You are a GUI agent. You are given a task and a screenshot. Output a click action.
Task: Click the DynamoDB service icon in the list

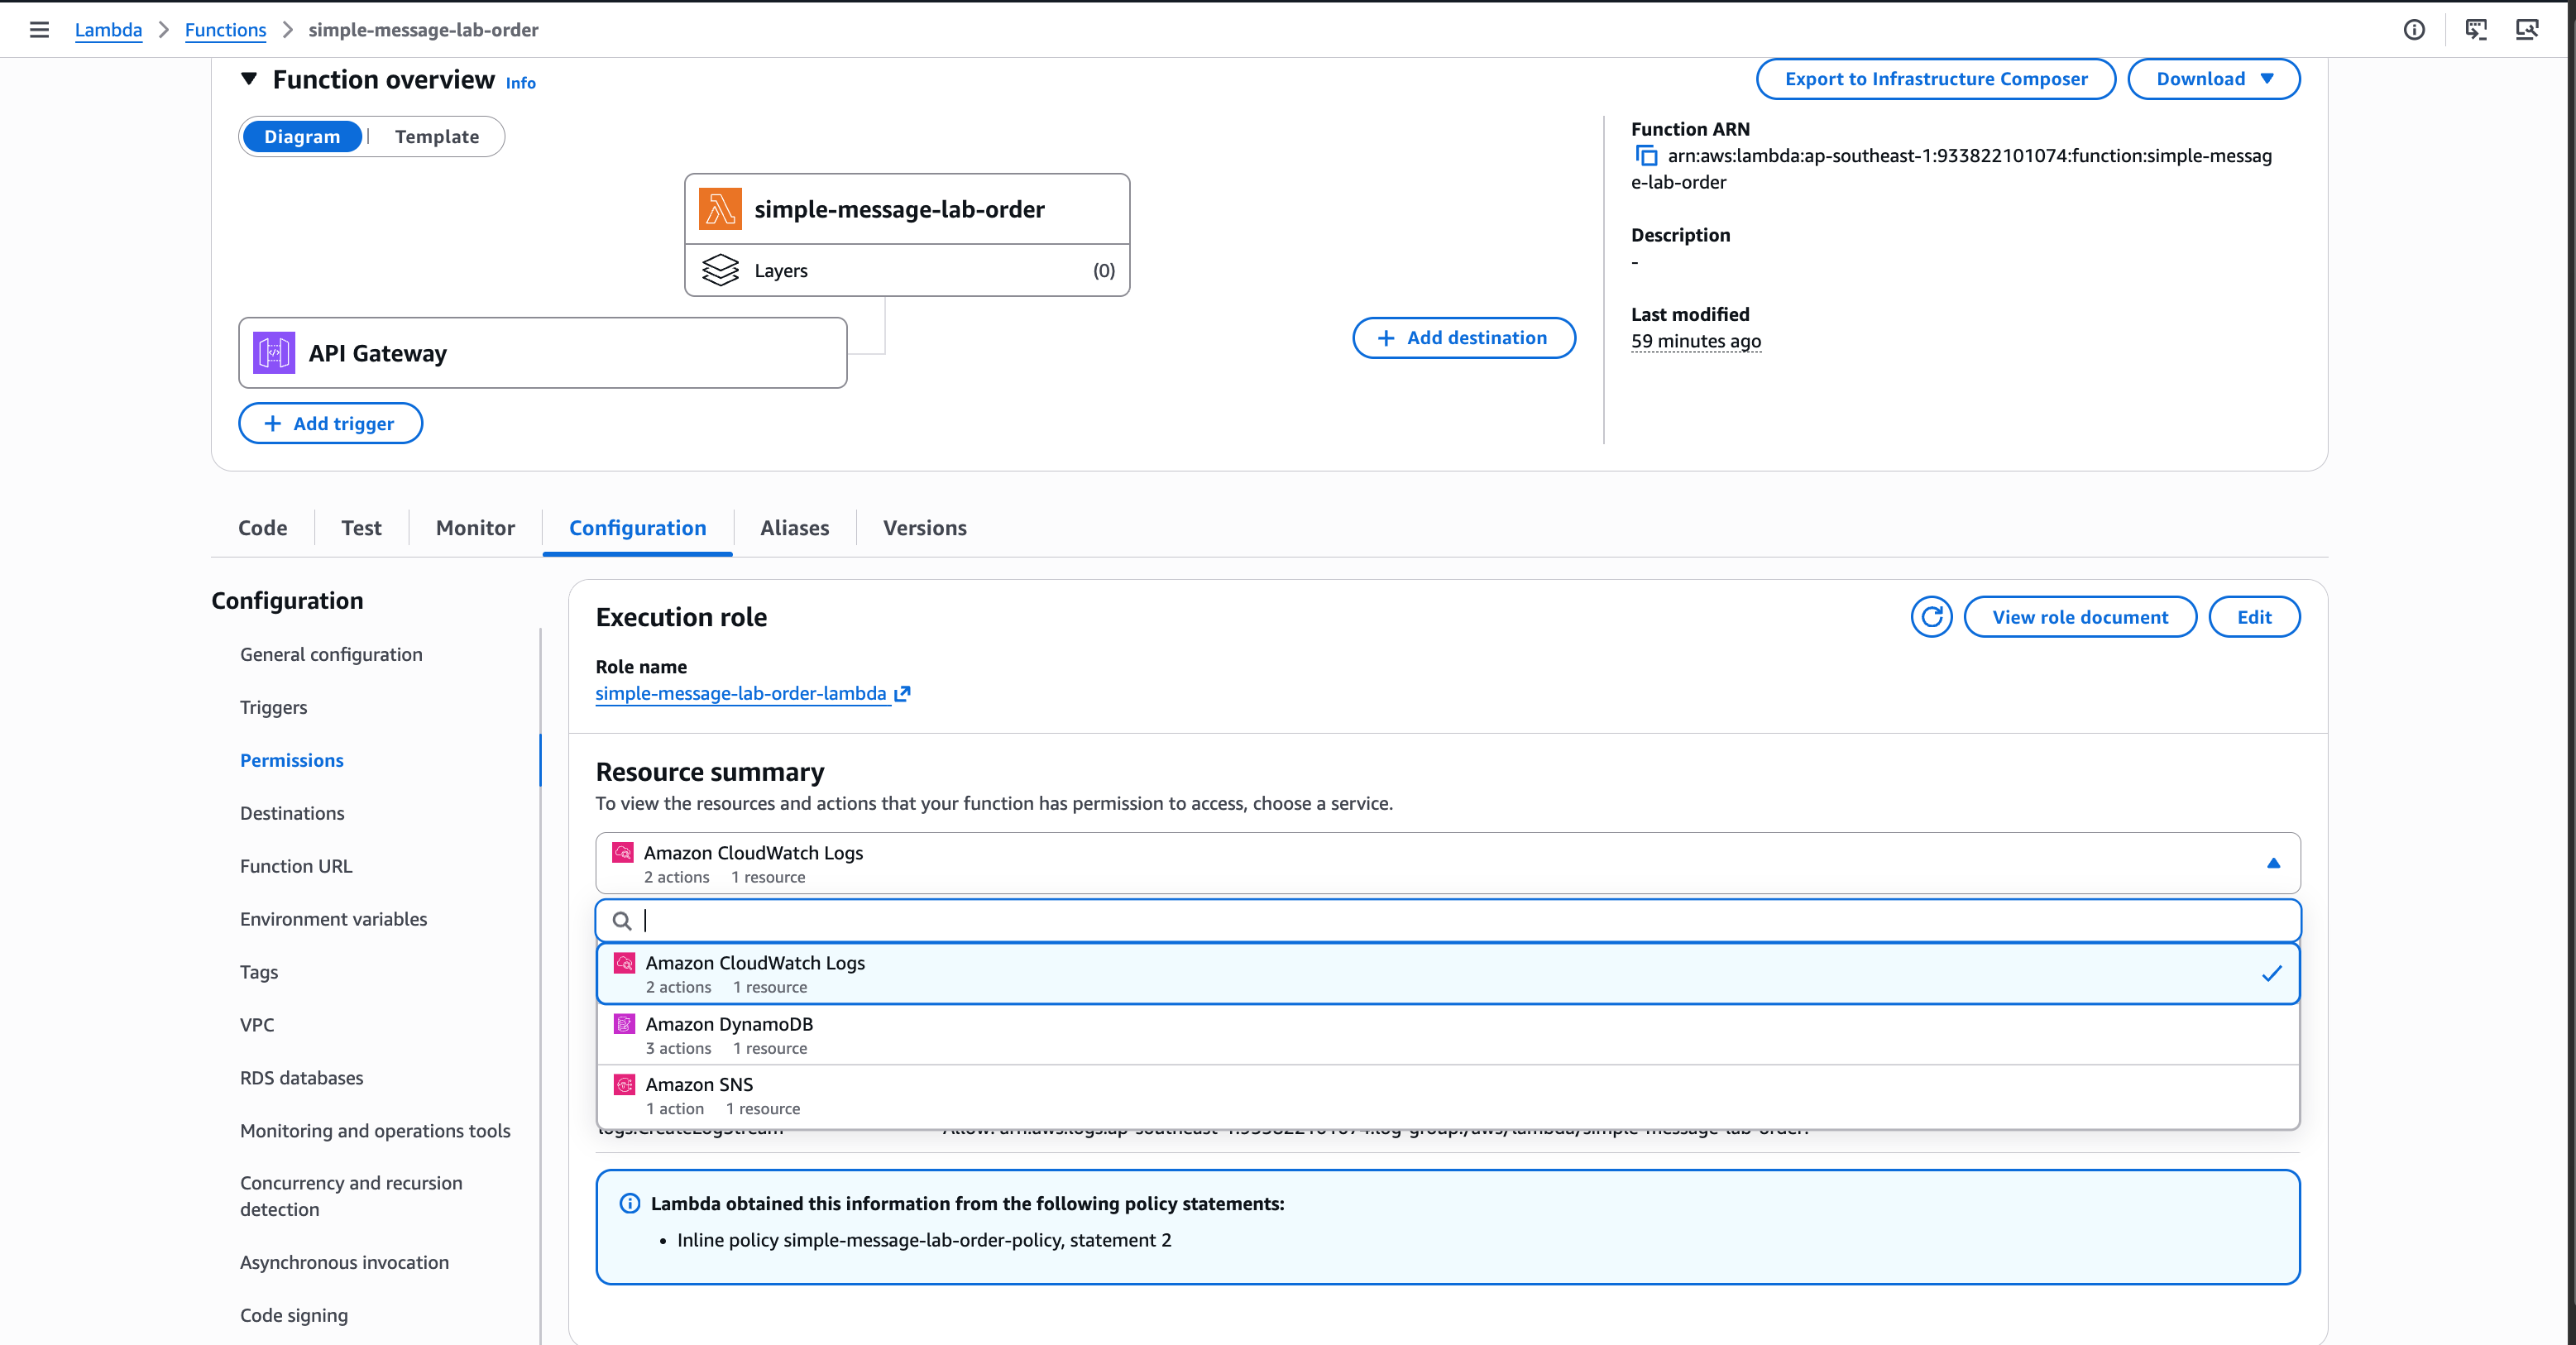coord(624,1024)
